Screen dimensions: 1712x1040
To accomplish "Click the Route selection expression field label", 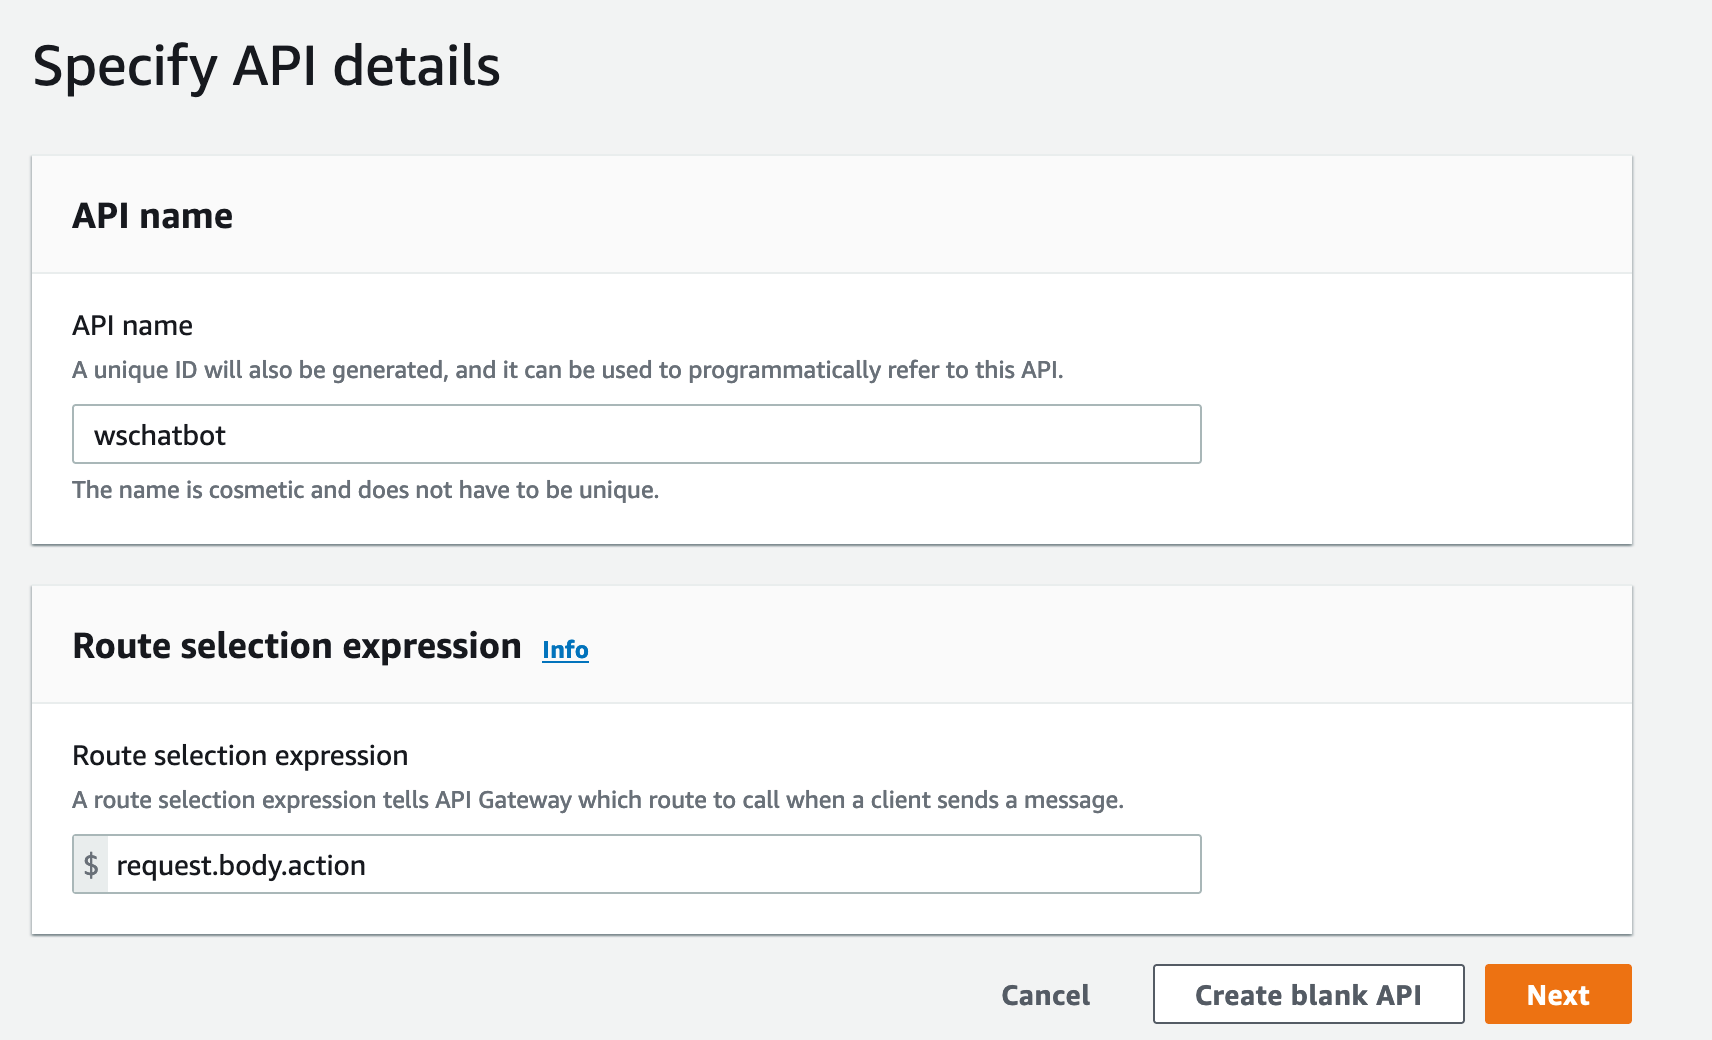I will [x=240, y=756].
